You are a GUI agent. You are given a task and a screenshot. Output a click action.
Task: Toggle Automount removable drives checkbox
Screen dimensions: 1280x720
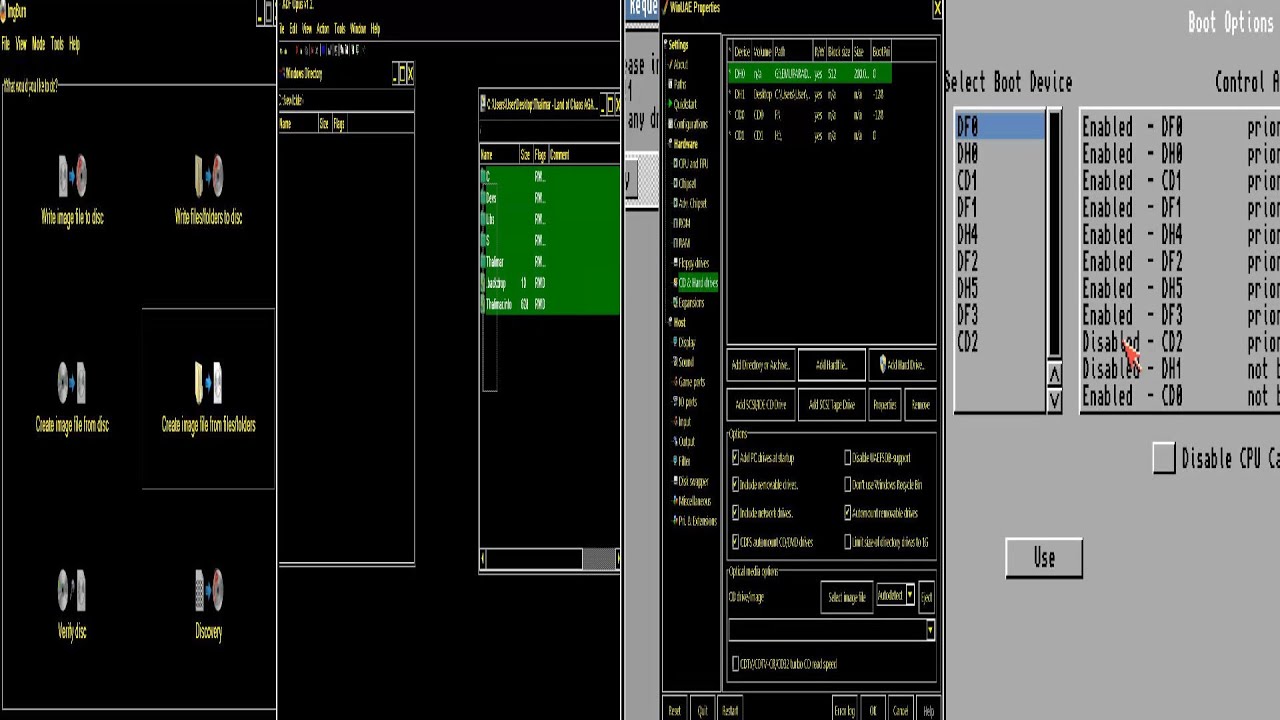tap(848, 513)
